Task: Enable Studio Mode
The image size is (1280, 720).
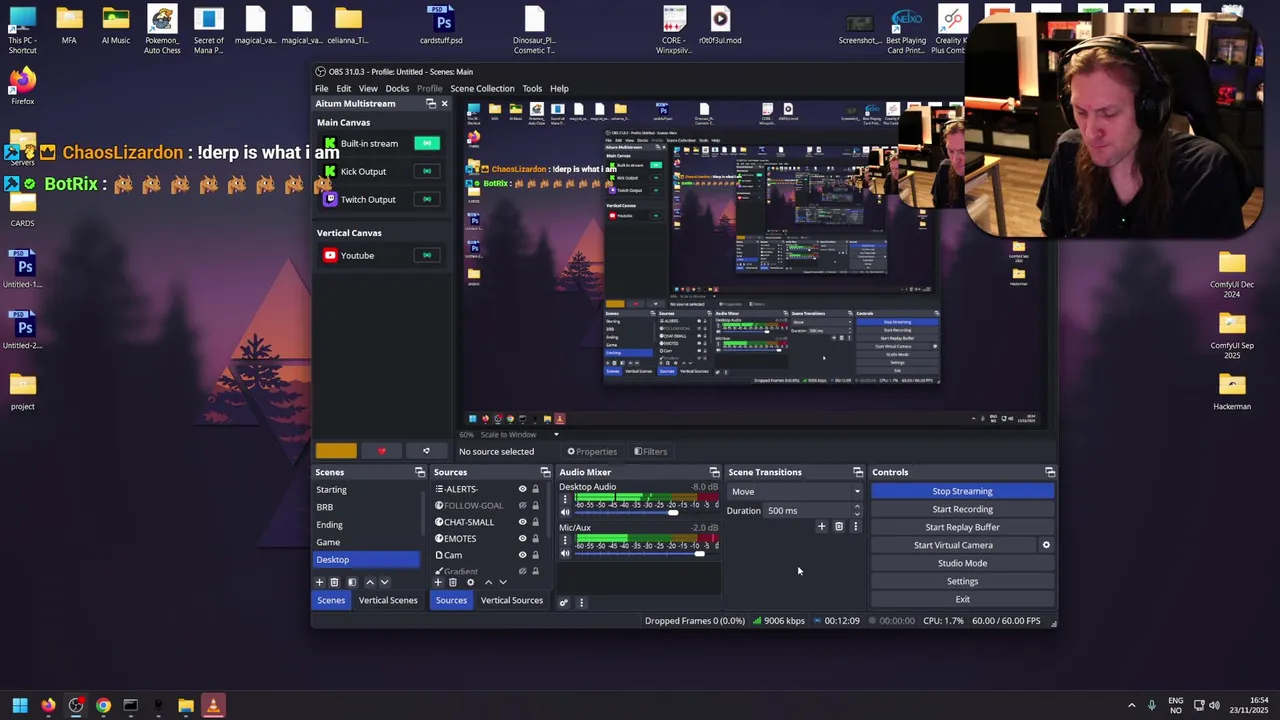Action: click(x=962, y=563)
